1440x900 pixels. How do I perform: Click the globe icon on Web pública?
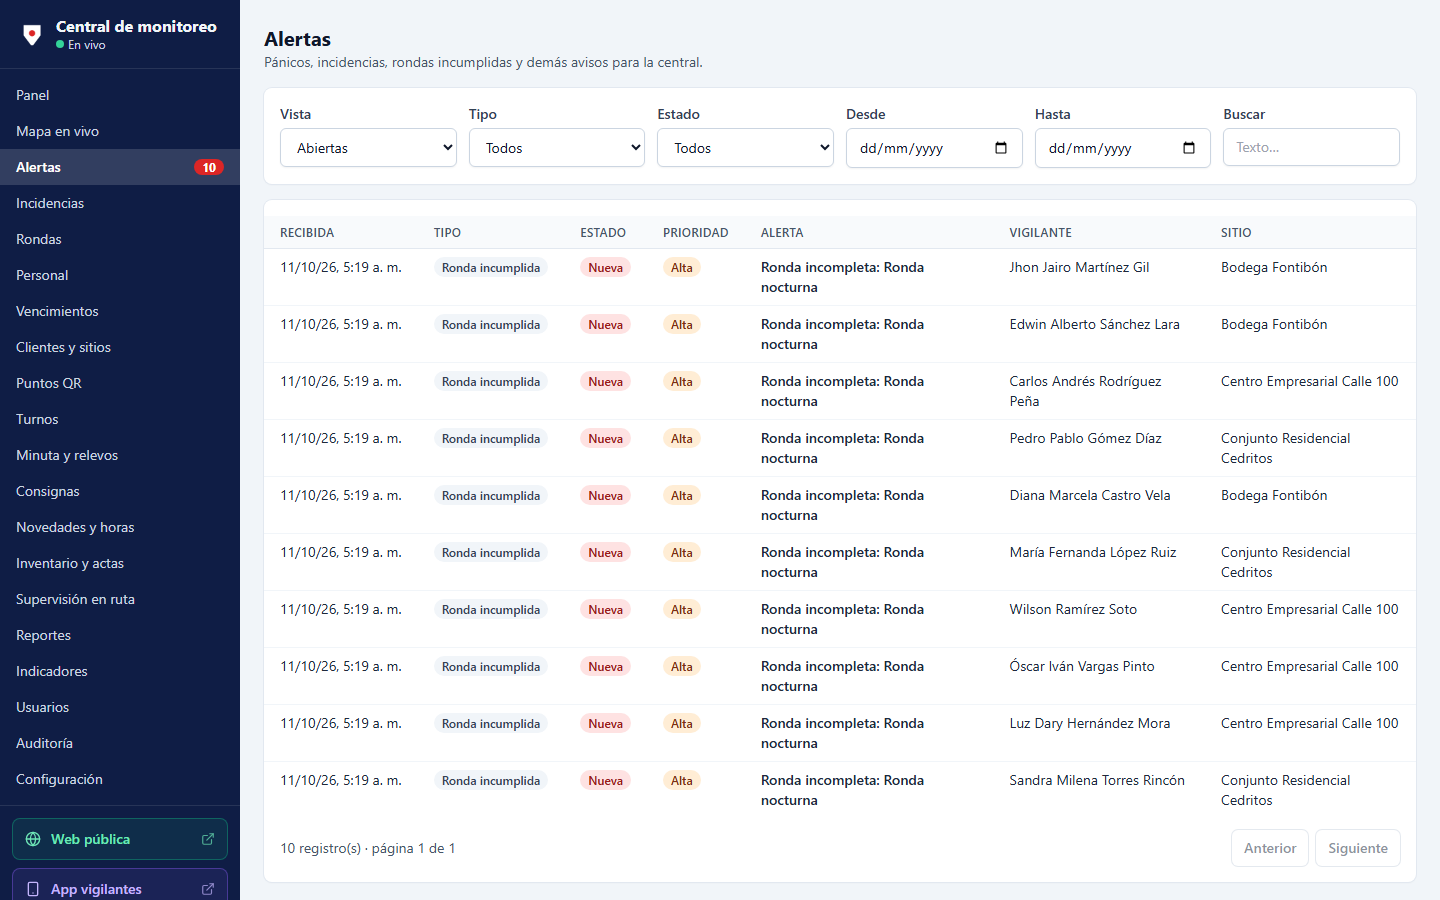click(33, 839)
